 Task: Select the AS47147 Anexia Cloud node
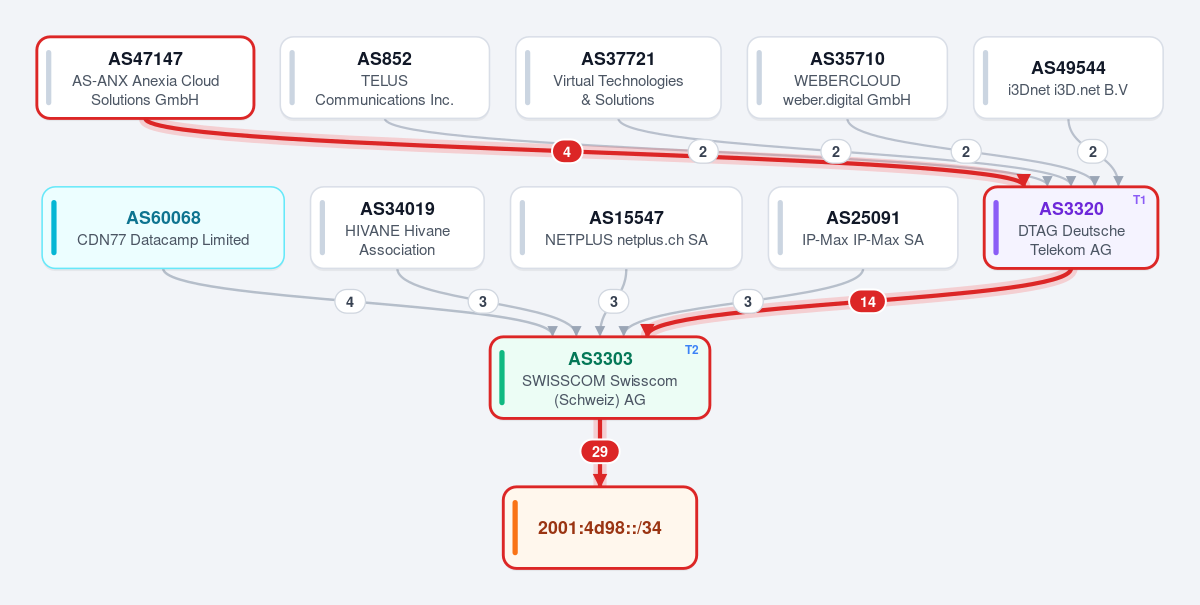145,78
